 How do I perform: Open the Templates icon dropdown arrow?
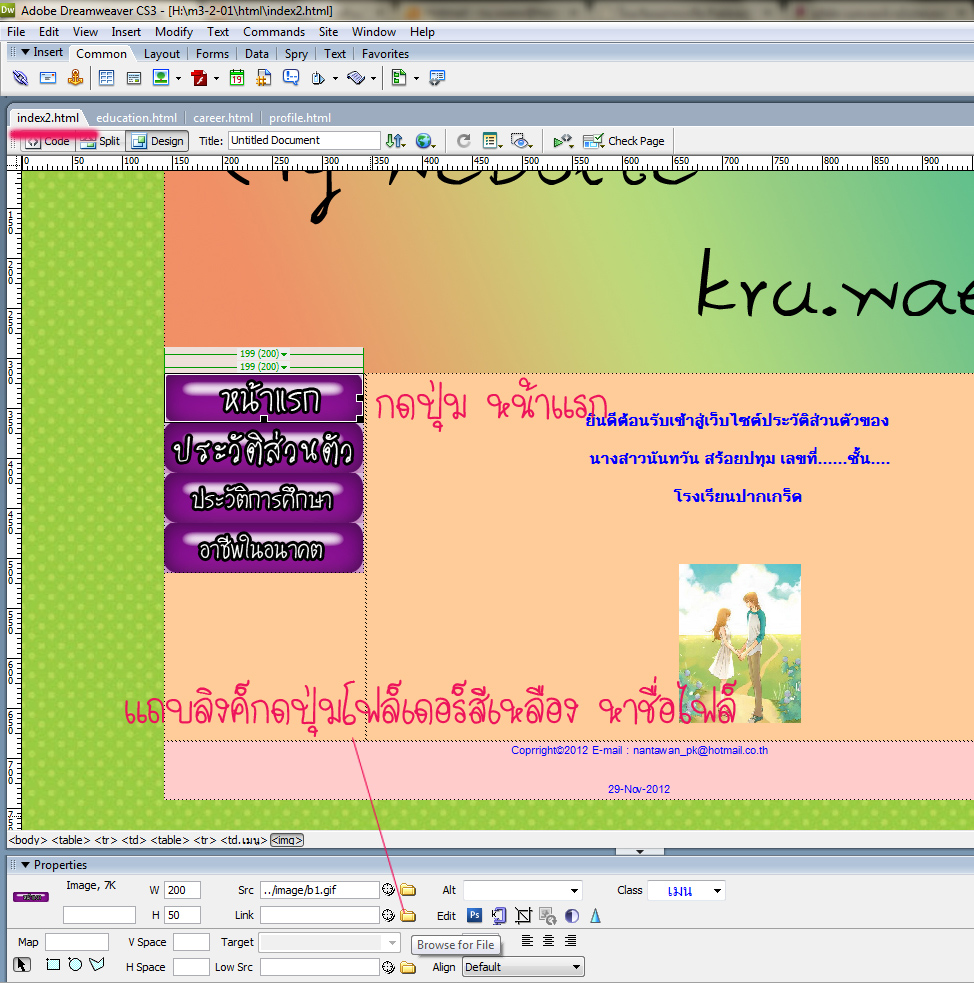(x=416, y=78)
